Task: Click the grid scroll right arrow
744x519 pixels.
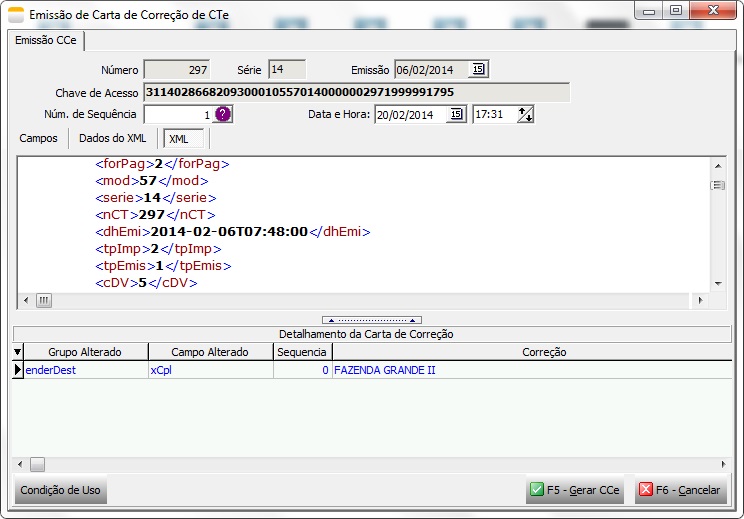Action: click(723, 464)
